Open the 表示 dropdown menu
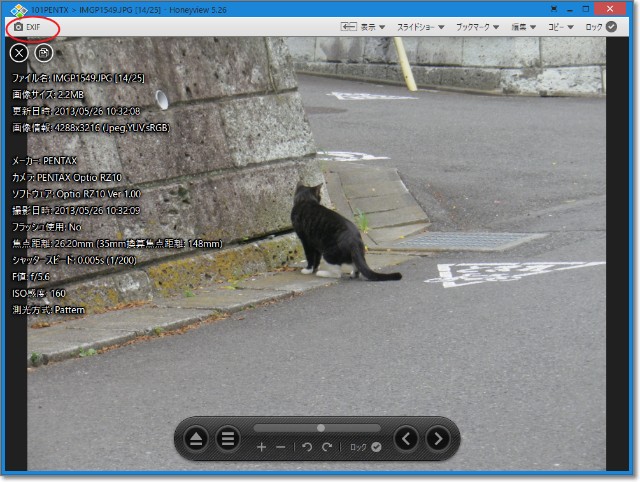The height and width of the screenshot is (482, 640). click(x=374, y=27)
